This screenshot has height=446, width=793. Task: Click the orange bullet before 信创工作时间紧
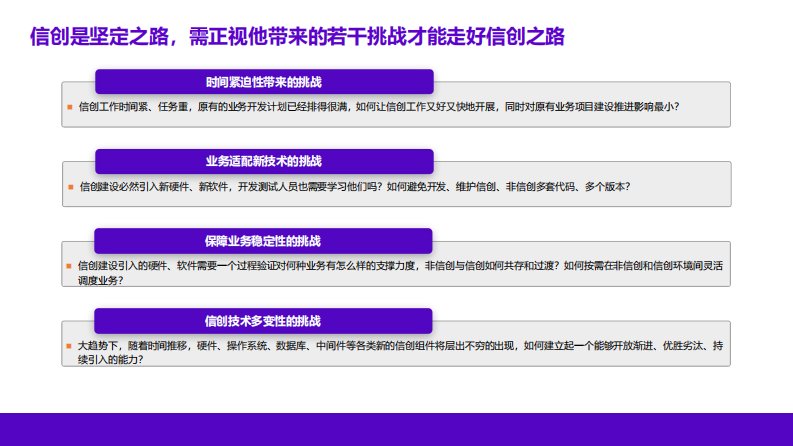69,106
